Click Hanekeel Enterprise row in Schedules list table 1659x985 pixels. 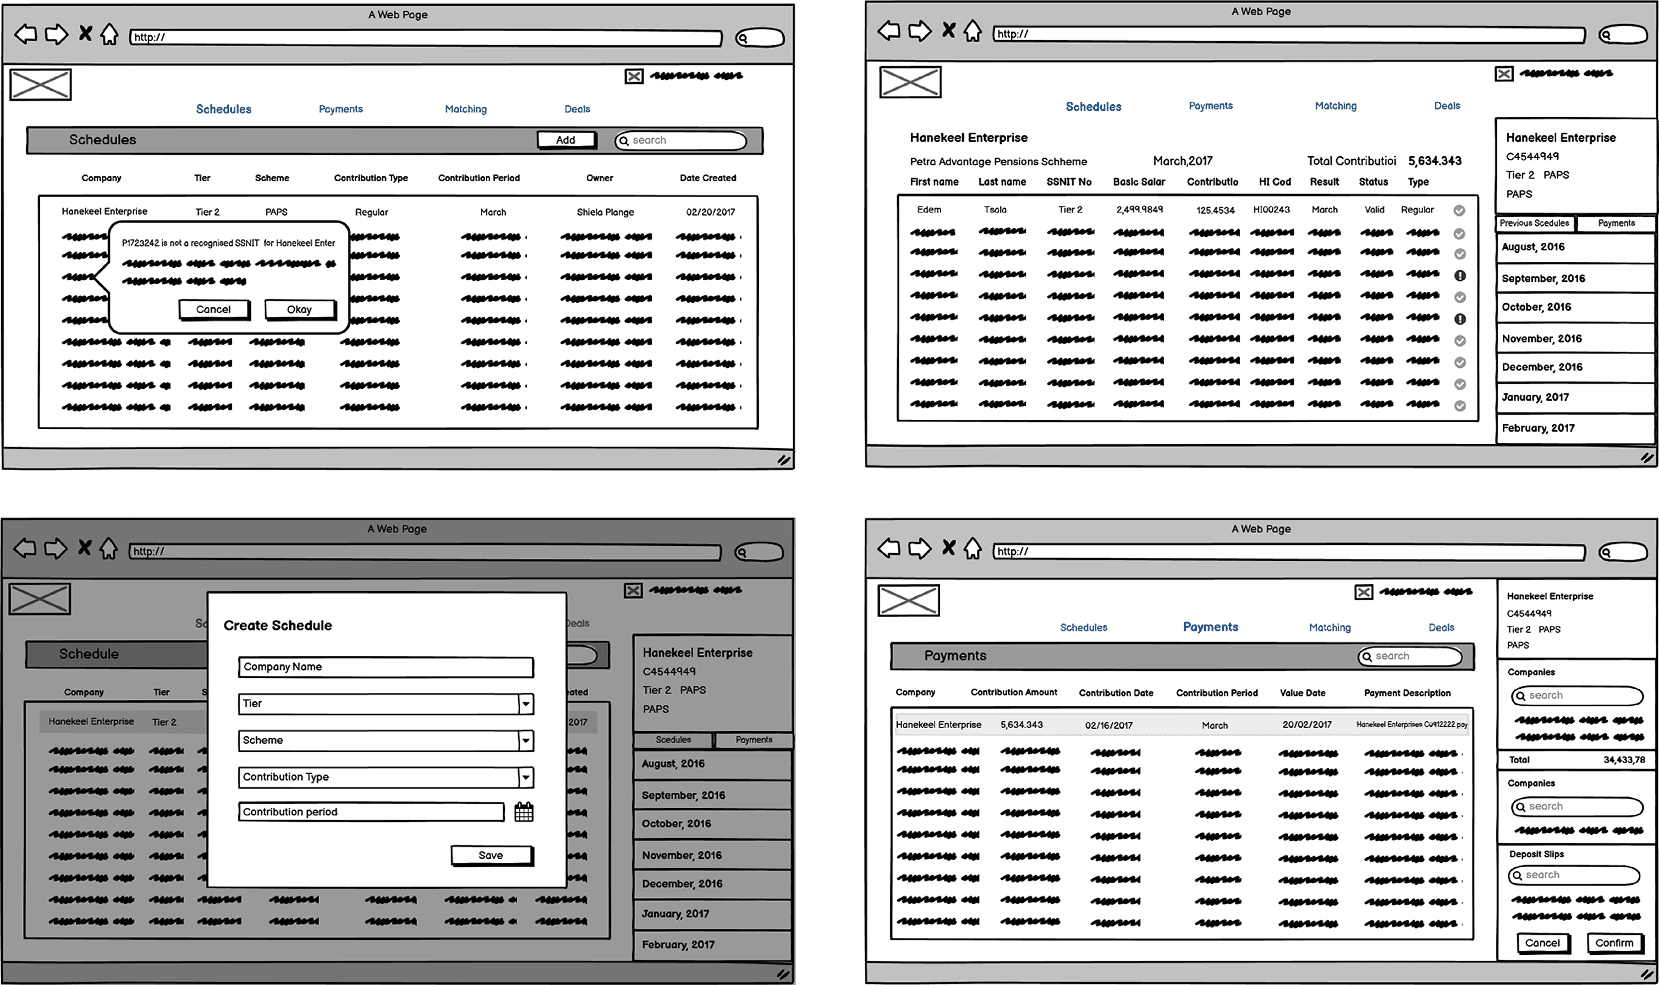[x=398, y=212]
